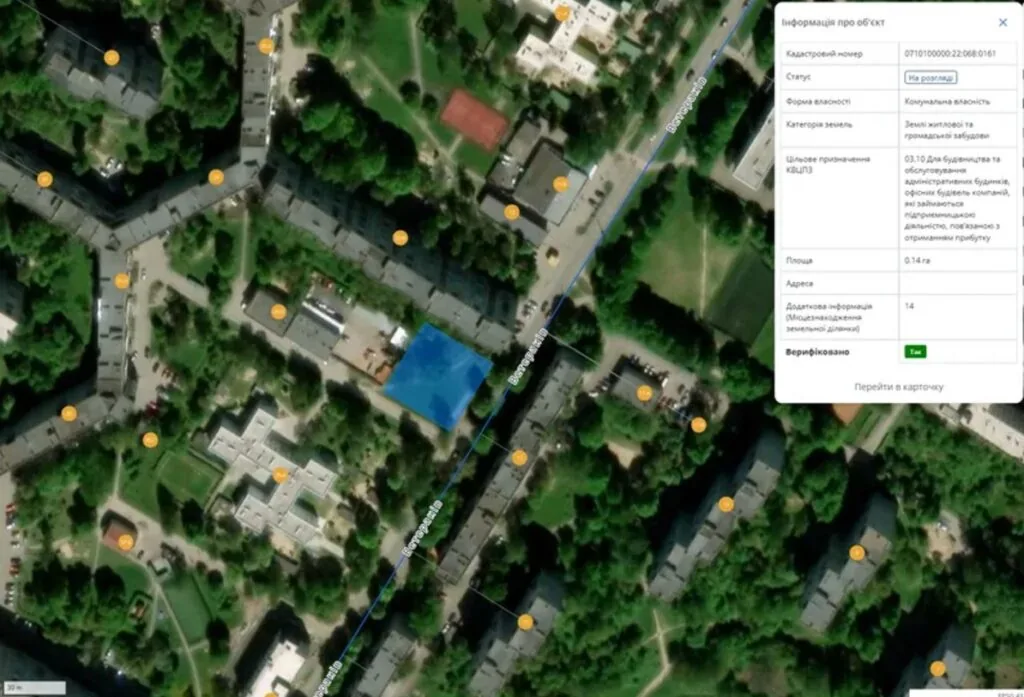Close the object information panel

(x=1003, y=22)
